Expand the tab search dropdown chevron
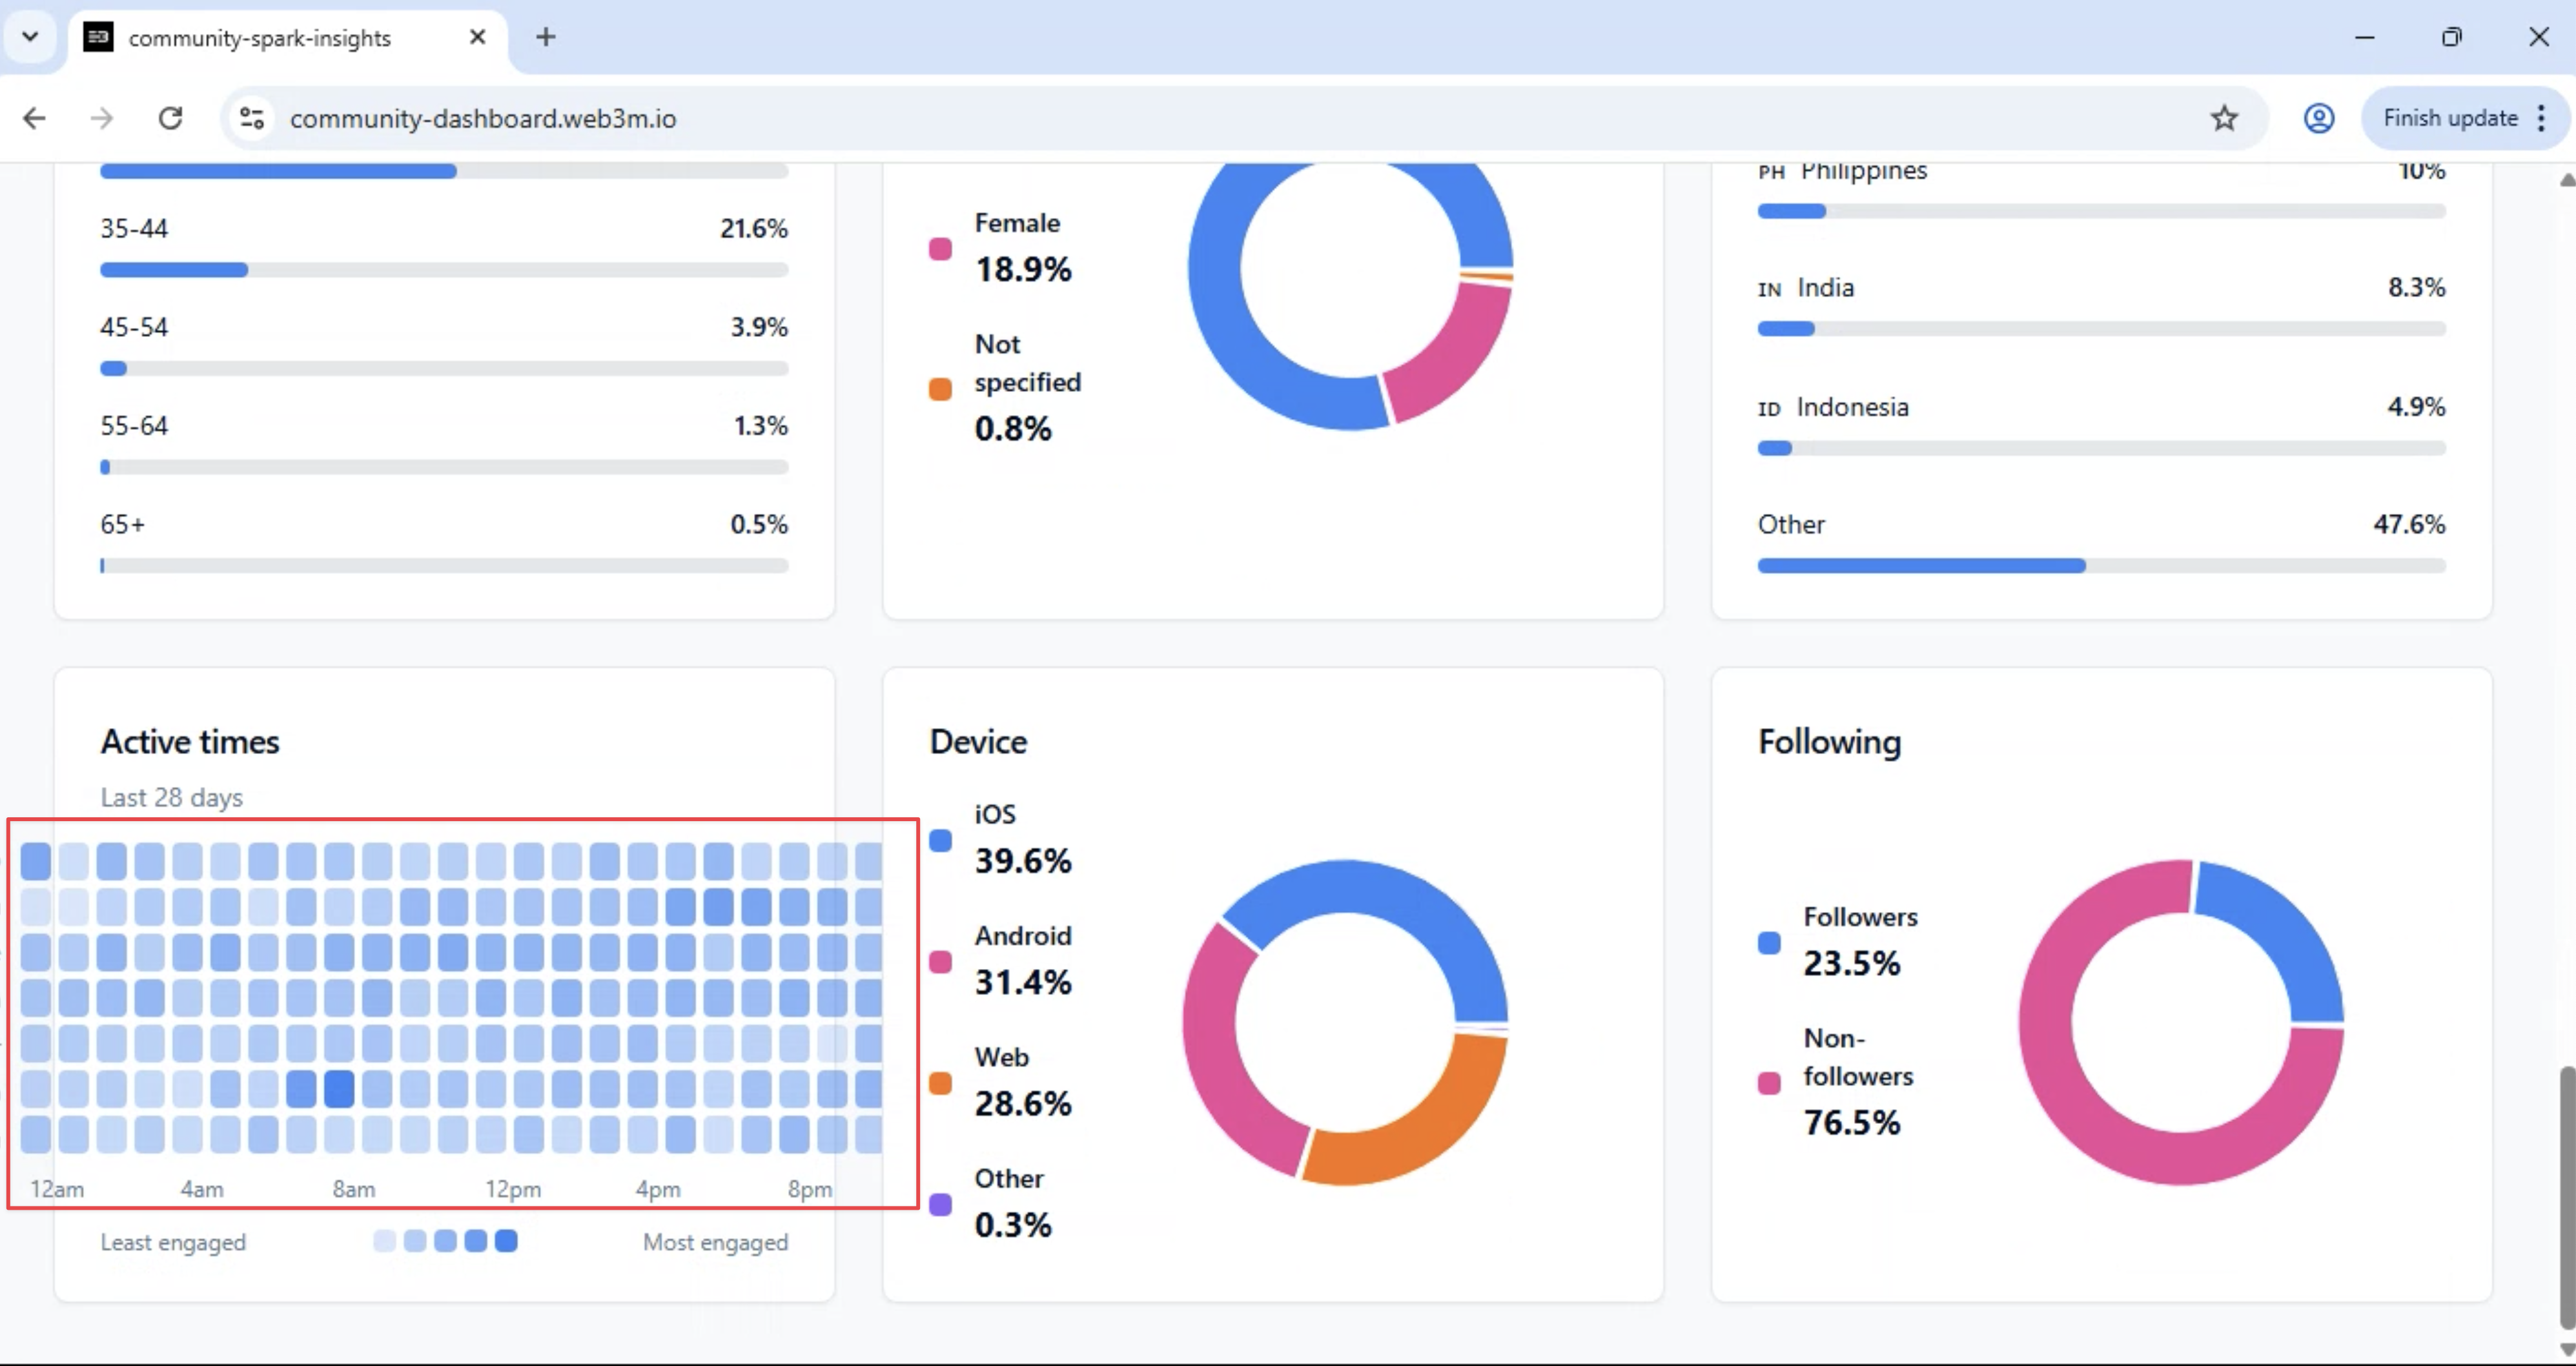 [x=30, y=37]
